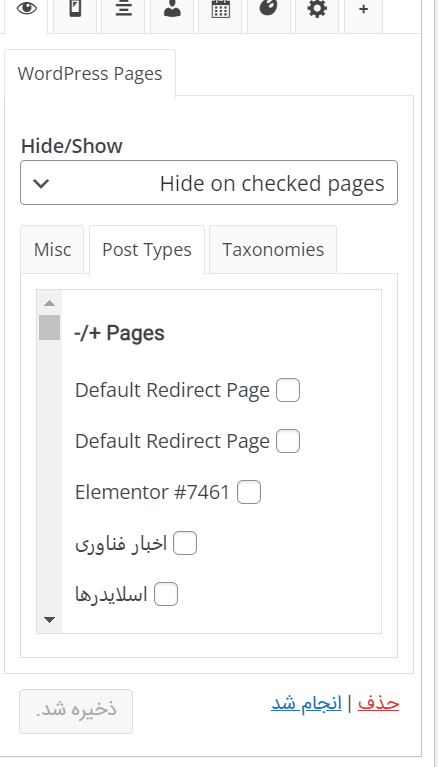Collapse the -/+ Pages section
This screenshot has width=438, height=767.
click(119, 333)
